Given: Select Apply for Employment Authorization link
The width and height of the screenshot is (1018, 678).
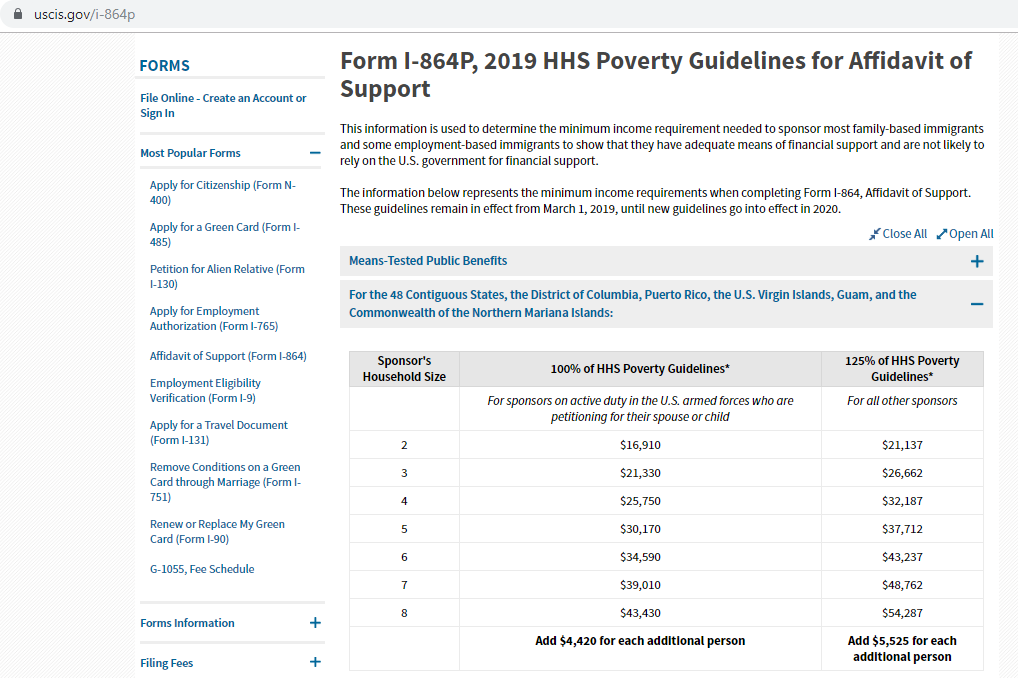Looking at the screenshot, I should pyautogui.click(x=214, y=319).
